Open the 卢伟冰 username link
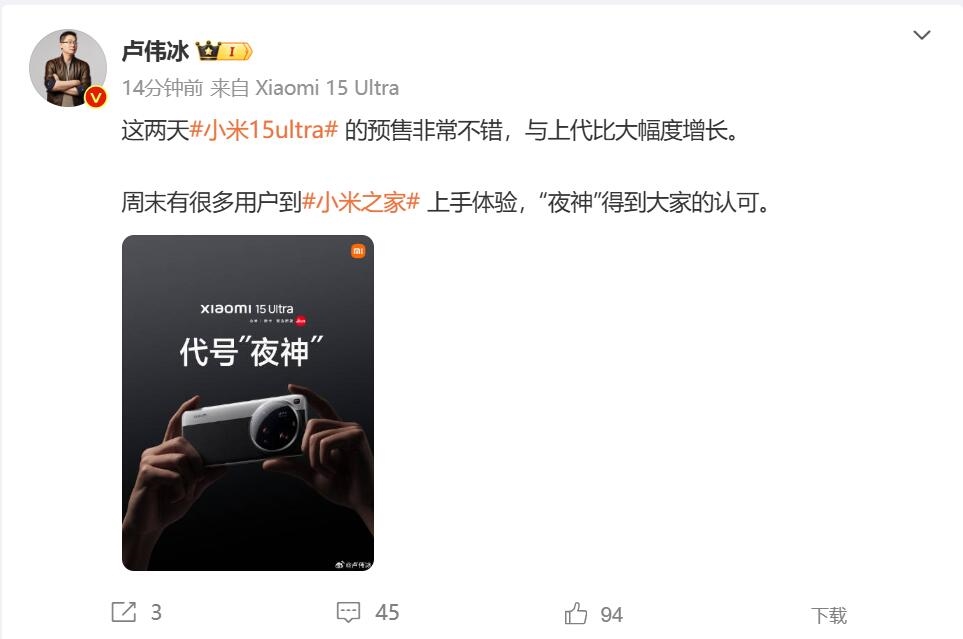This screenshot has width=963, height=639. pos(155,51)
